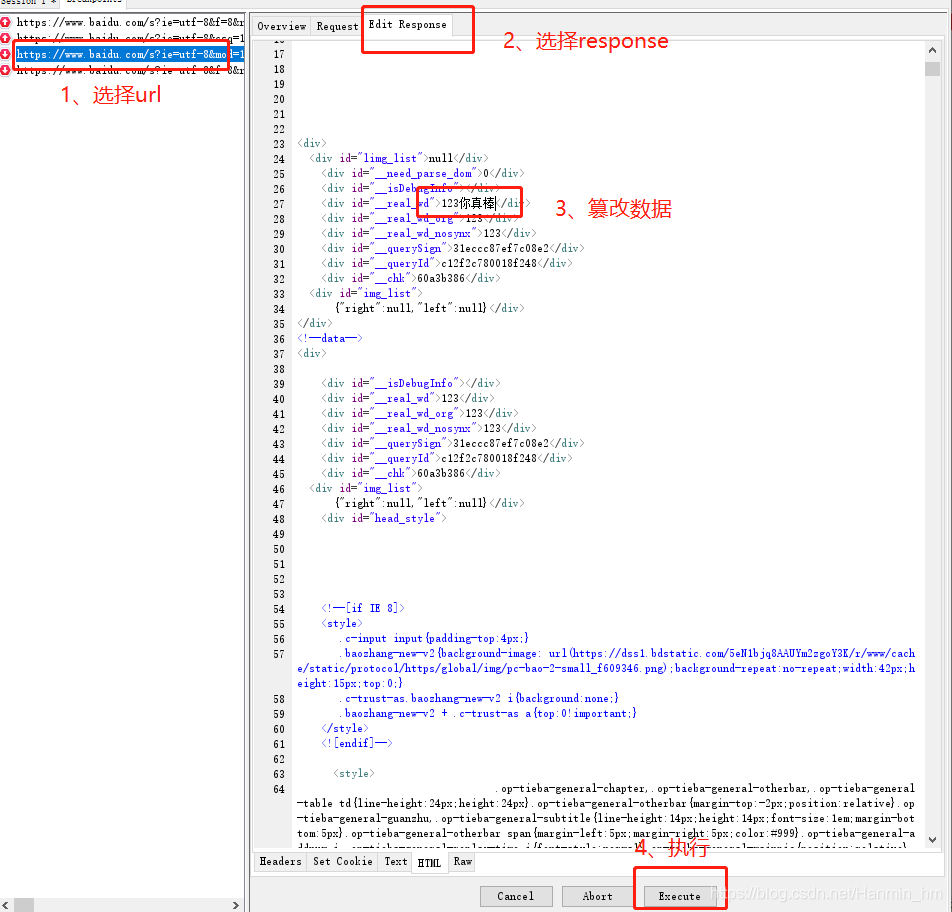Screen dimensions: 952x912
Task: Click the up arrow of the response editor scrollbar
Action: click(932, 50)
